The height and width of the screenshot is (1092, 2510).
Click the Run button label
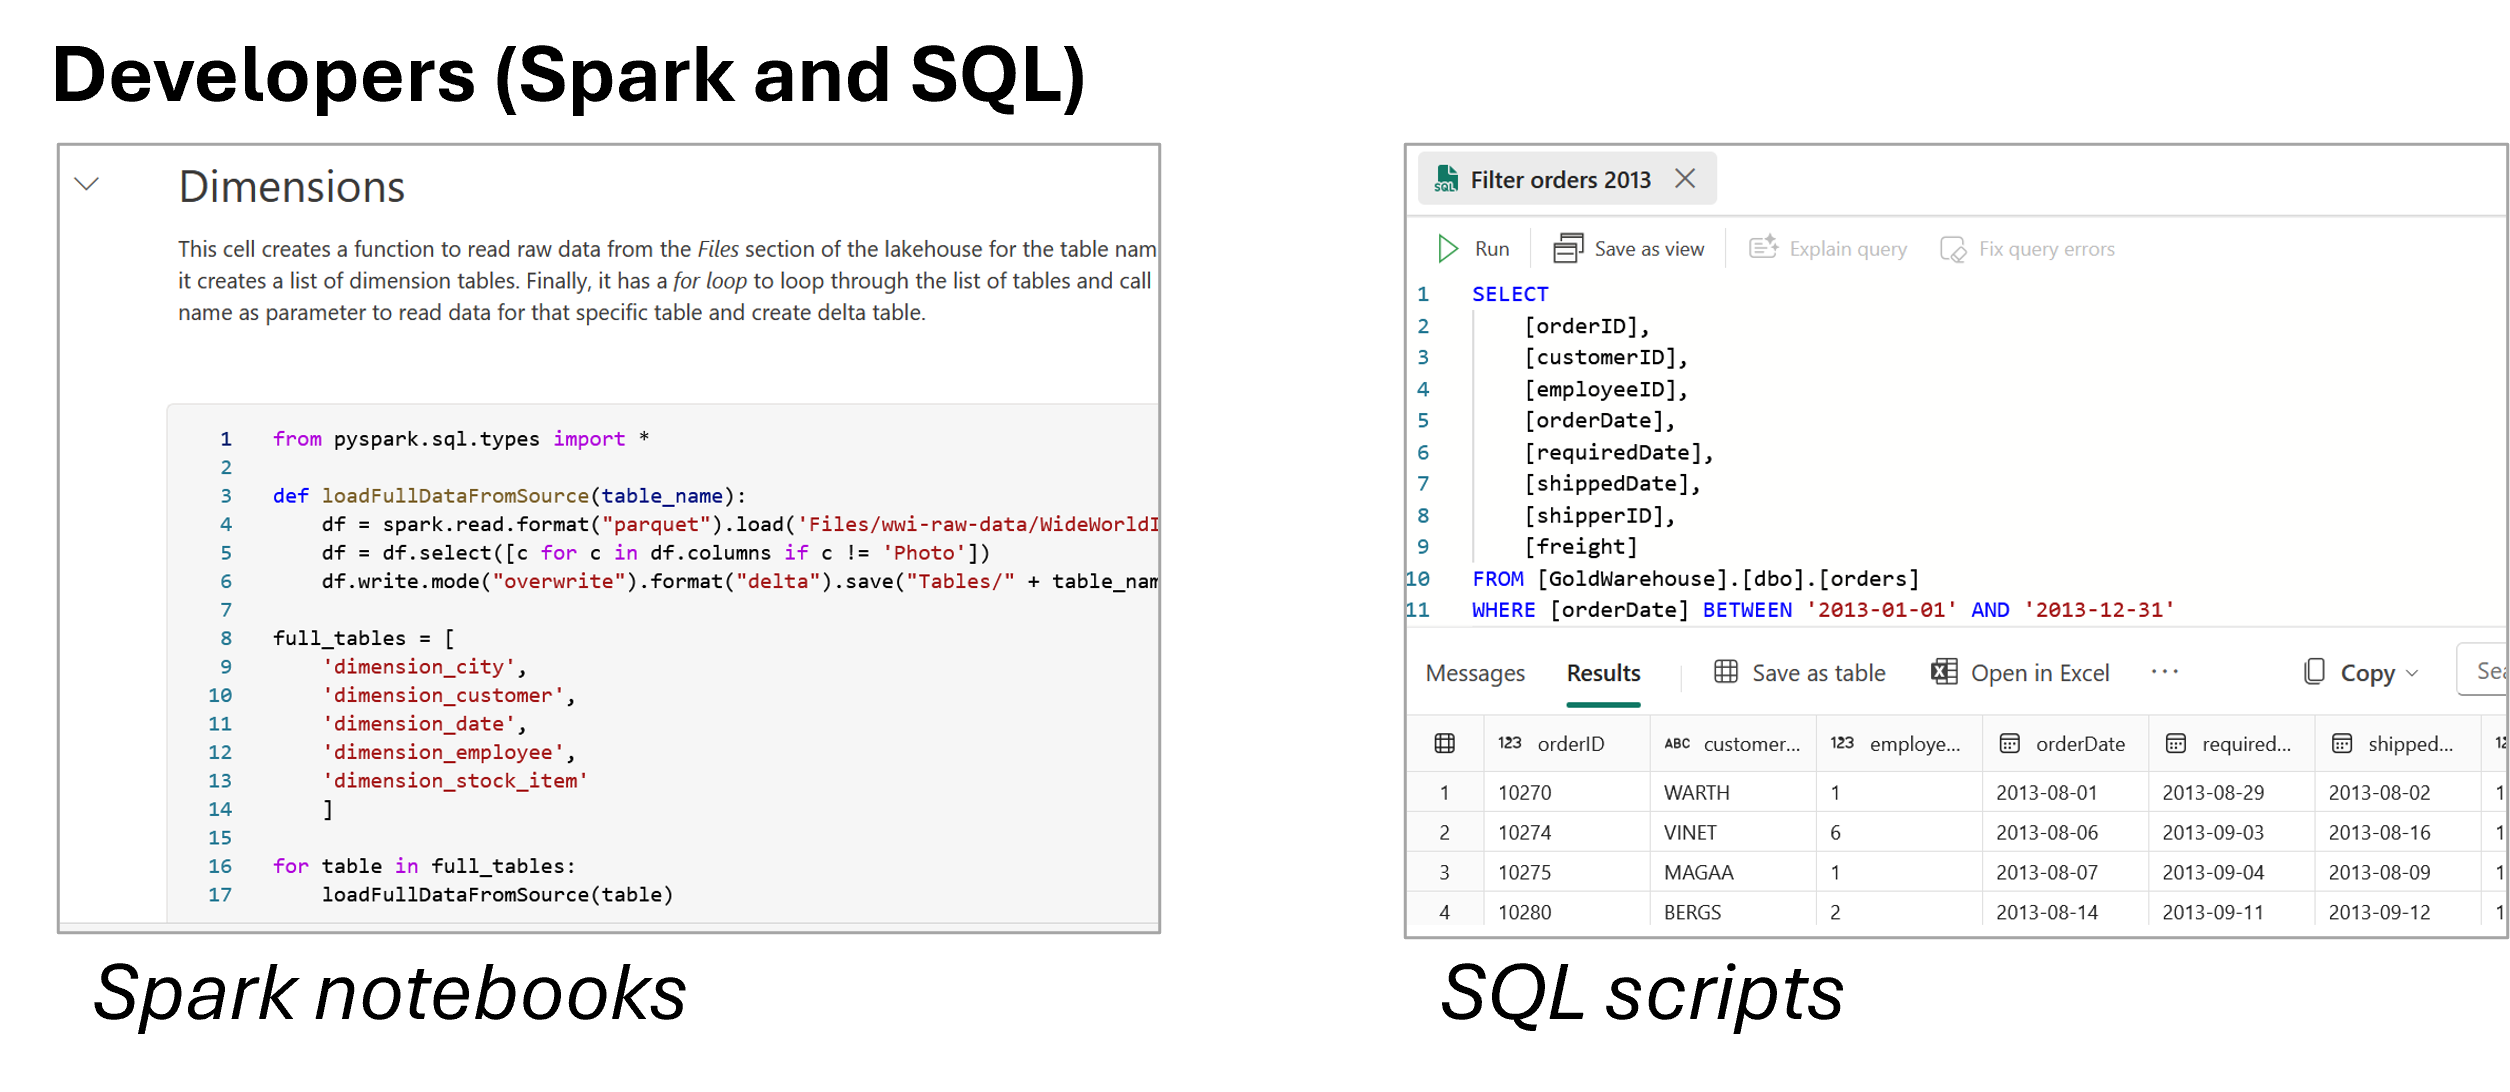tap(1492, 249)
